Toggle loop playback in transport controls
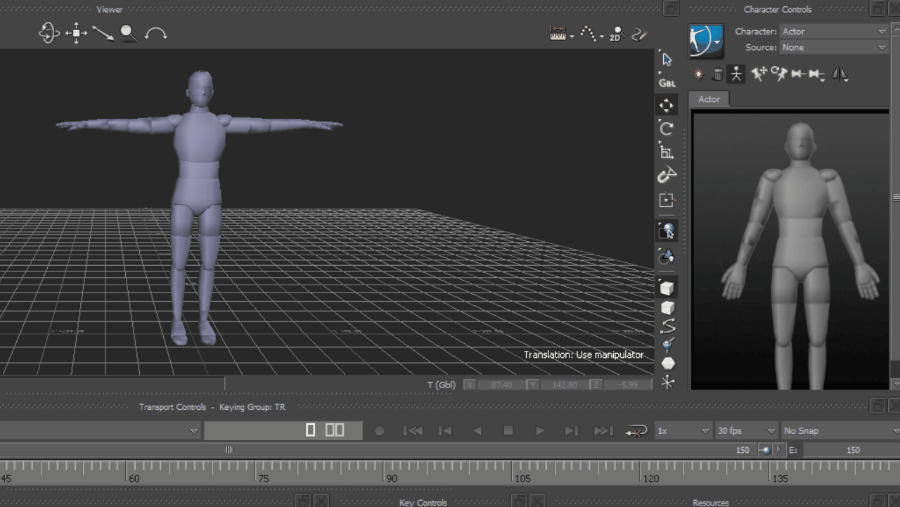 [635, 430]
